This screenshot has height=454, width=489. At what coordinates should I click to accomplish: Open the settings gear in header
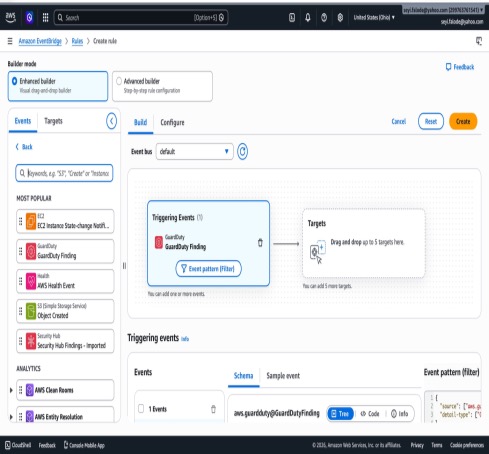pos(340,17)
